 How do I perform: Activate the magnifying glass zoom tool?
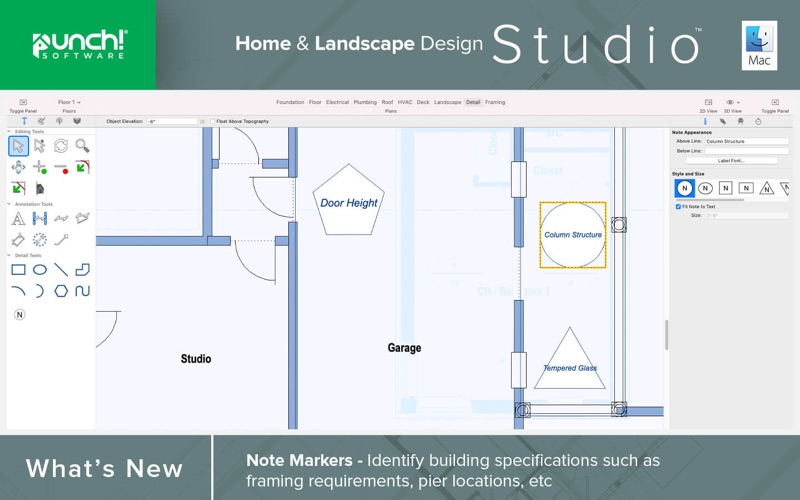82,146
